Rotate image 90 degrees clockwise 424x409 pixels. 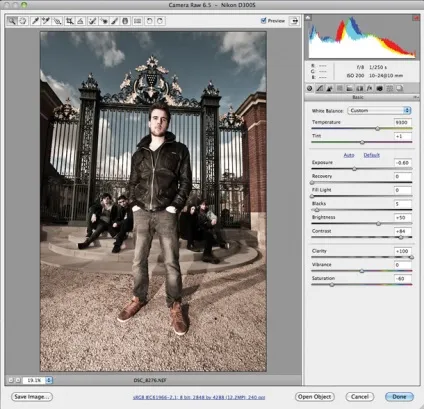[160, 21]
